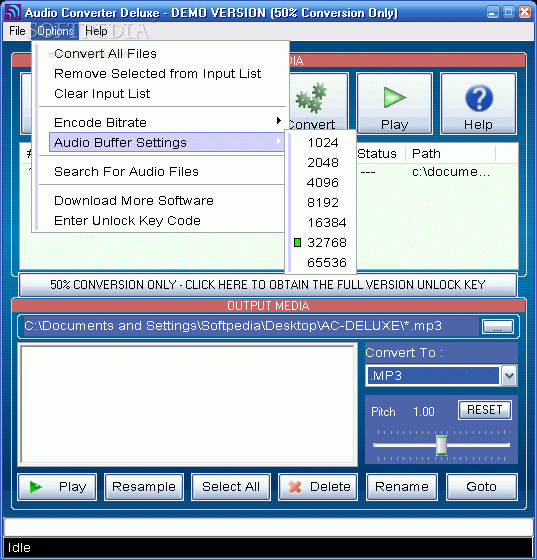Select buffer size 2048
The image size is (537, 560).
pos(323,163)
